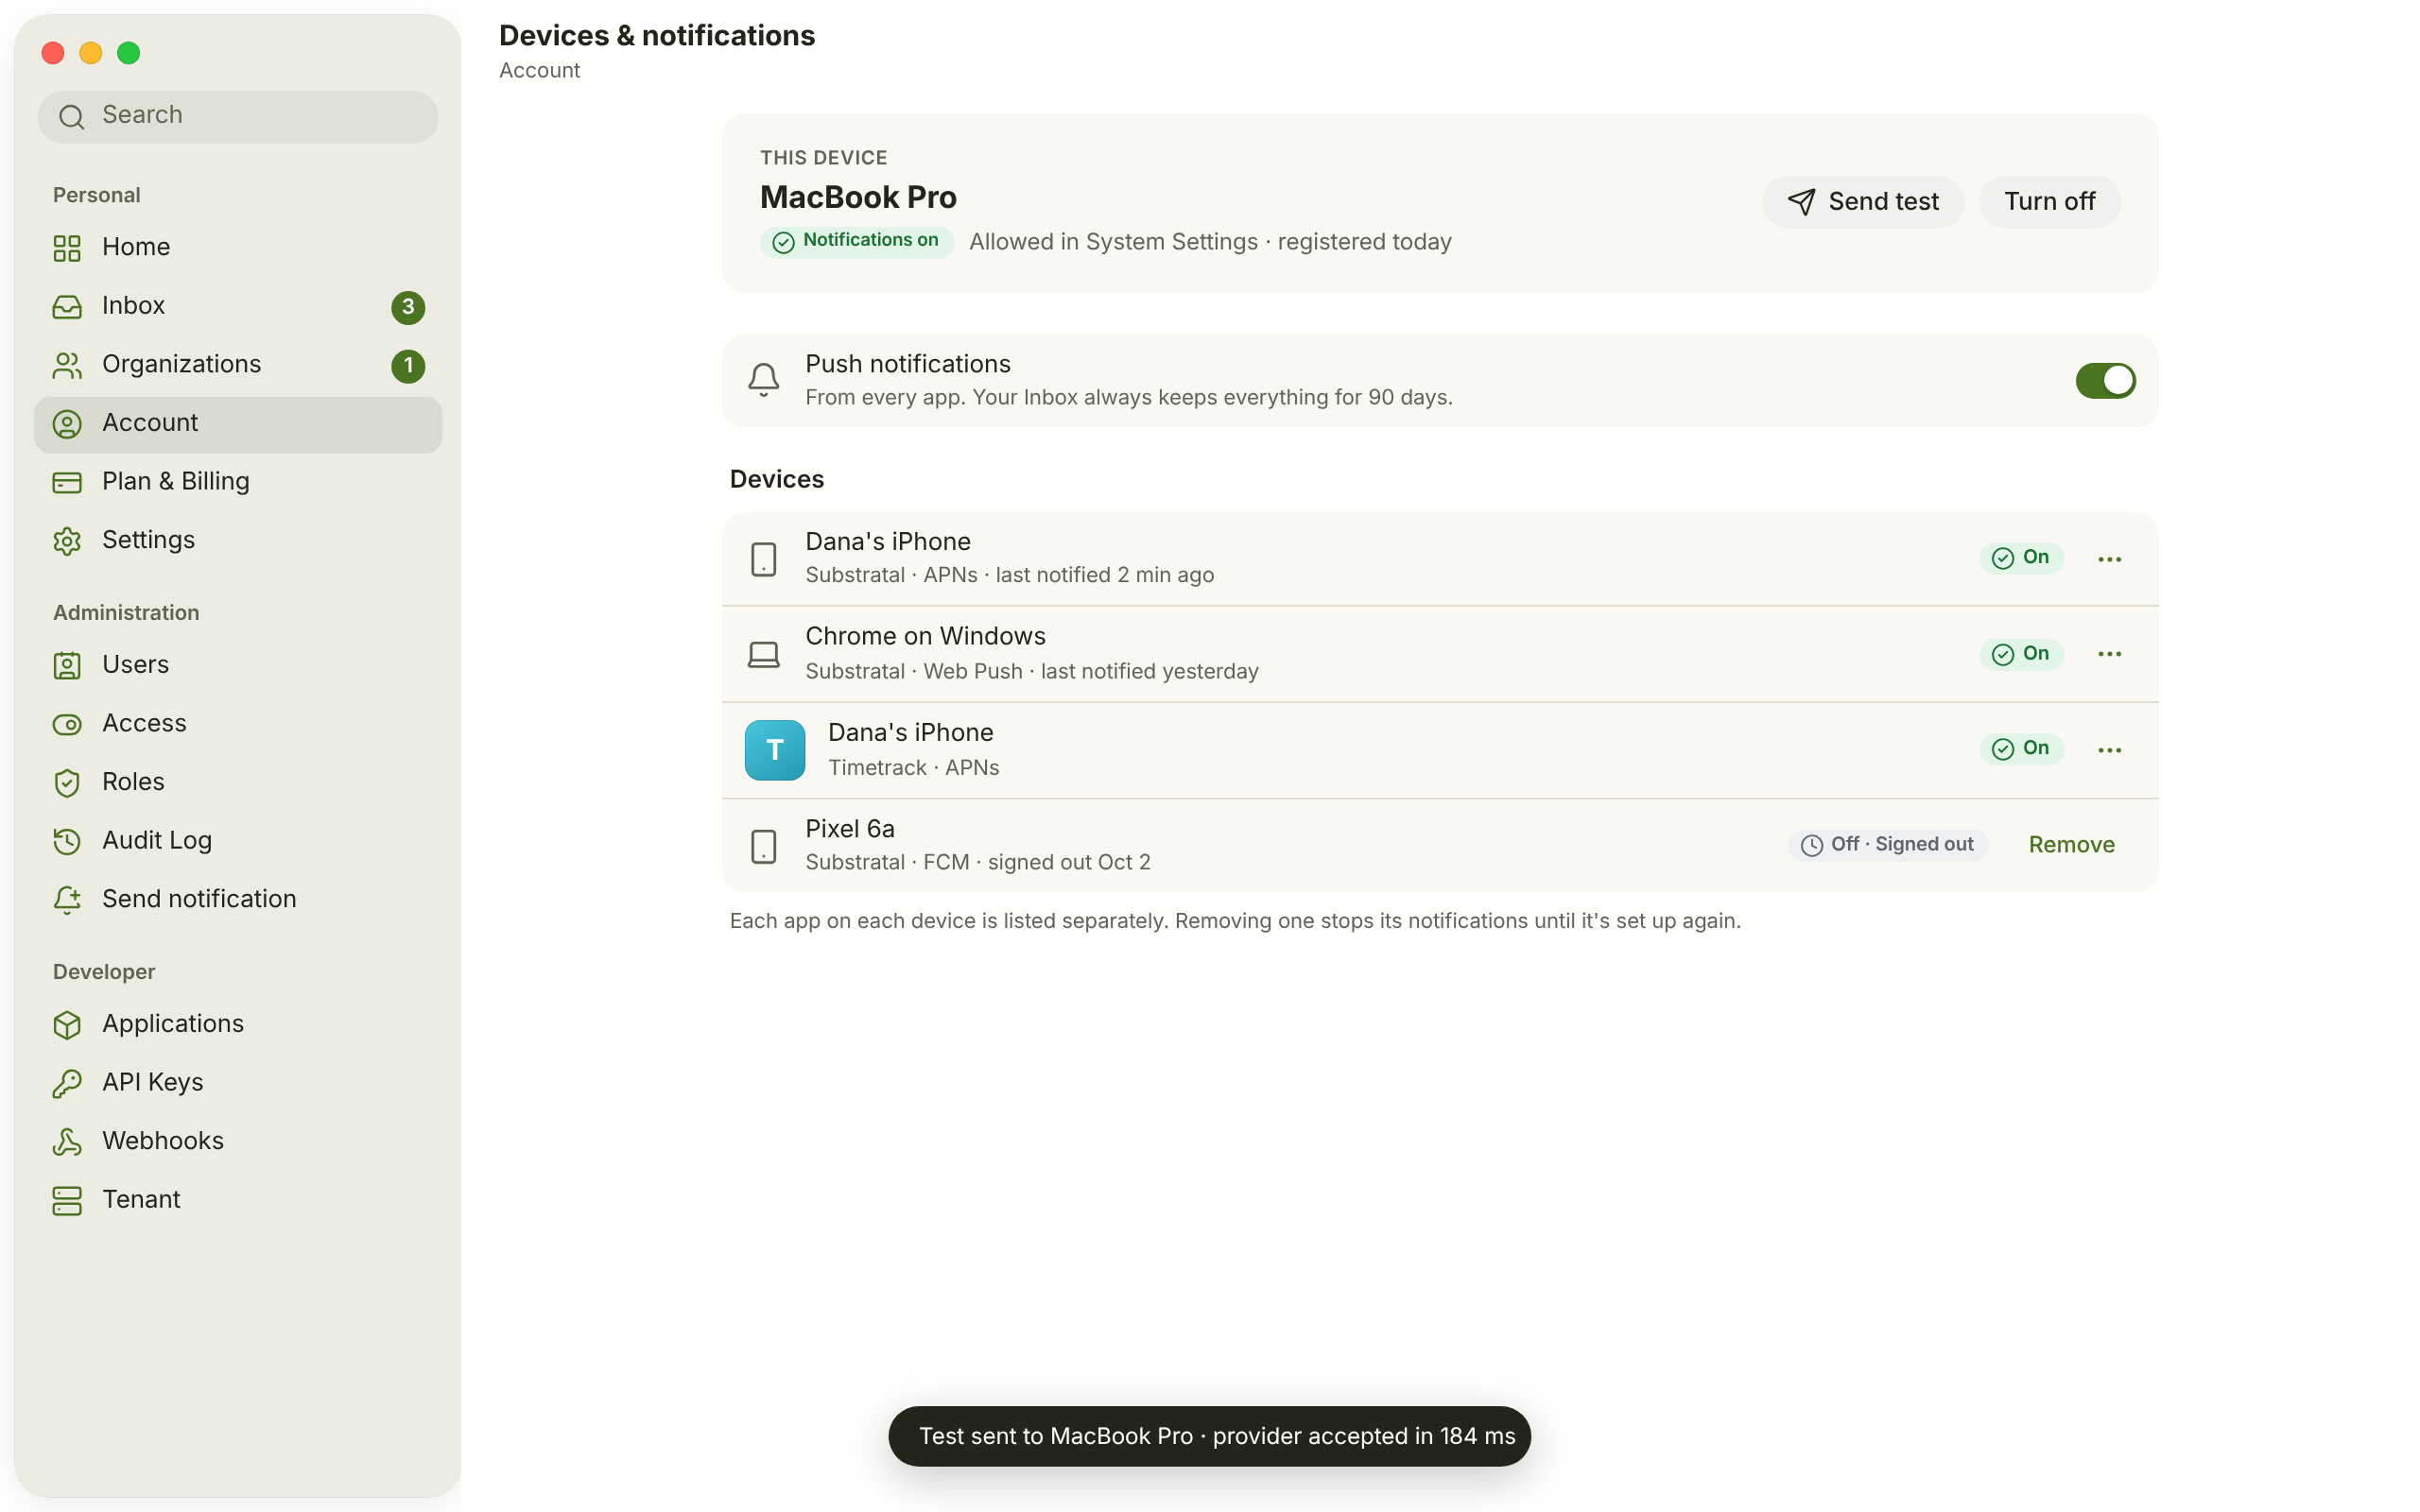Screen dimensions: 2420x1512
Task: Click the Notifications on status badge
Action: [856, 241]
